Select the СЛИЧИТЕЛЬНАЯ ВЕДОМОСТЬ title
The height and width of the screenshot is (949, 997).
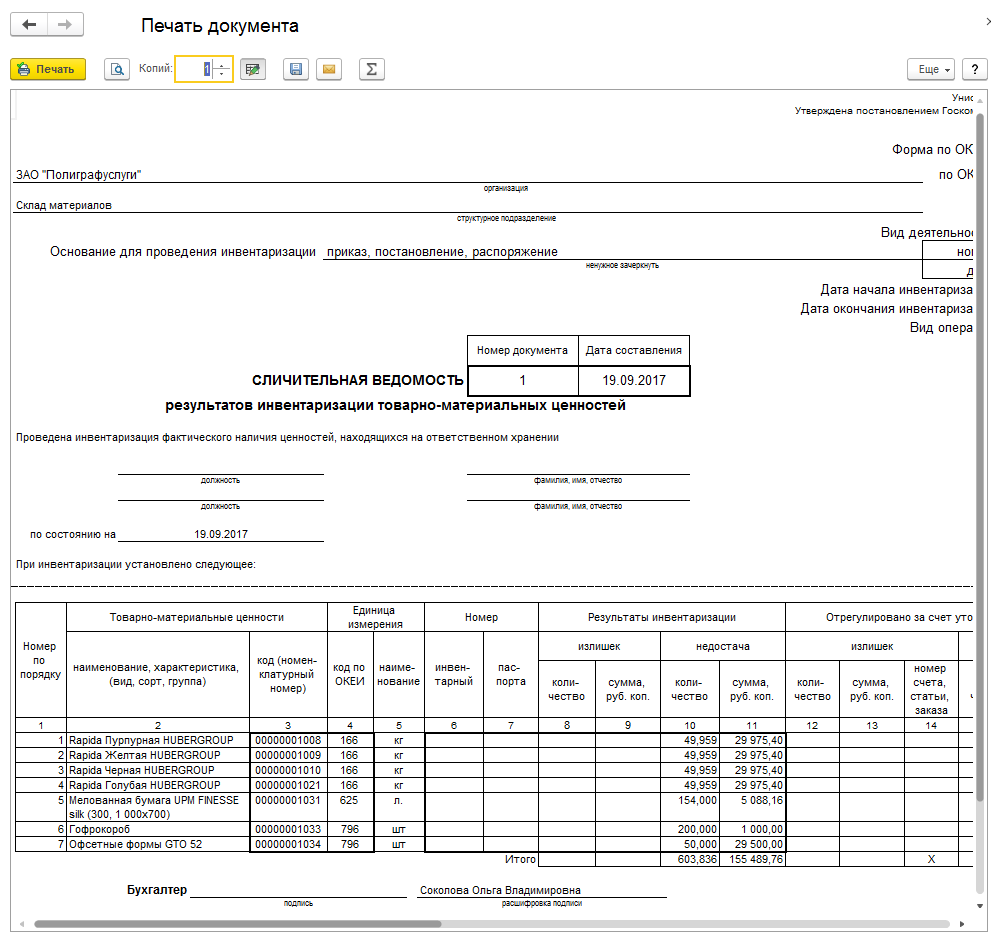click(x=357, y=380)
